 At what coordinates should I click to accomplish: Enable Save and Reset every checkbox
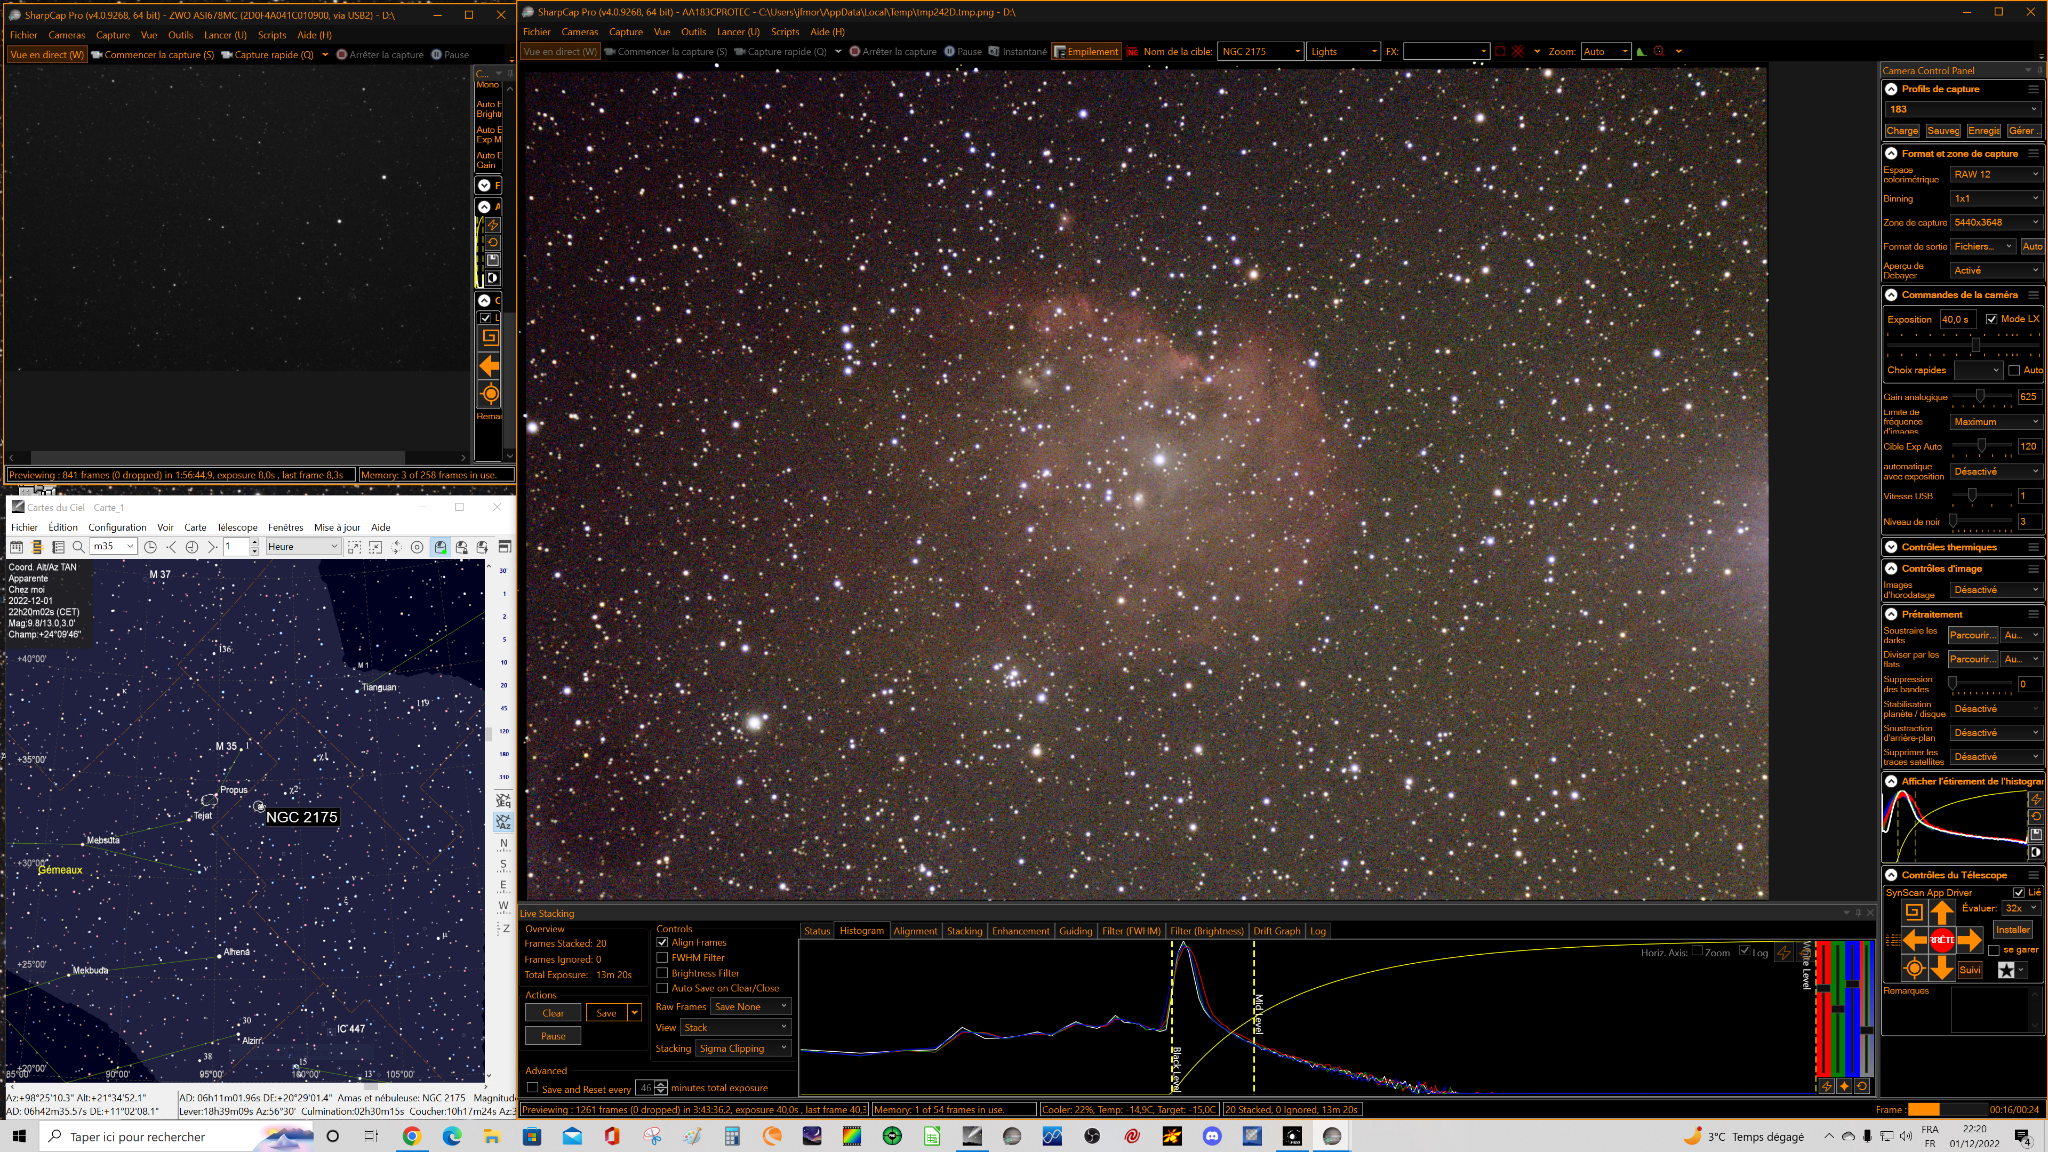tap(532, 1088)
